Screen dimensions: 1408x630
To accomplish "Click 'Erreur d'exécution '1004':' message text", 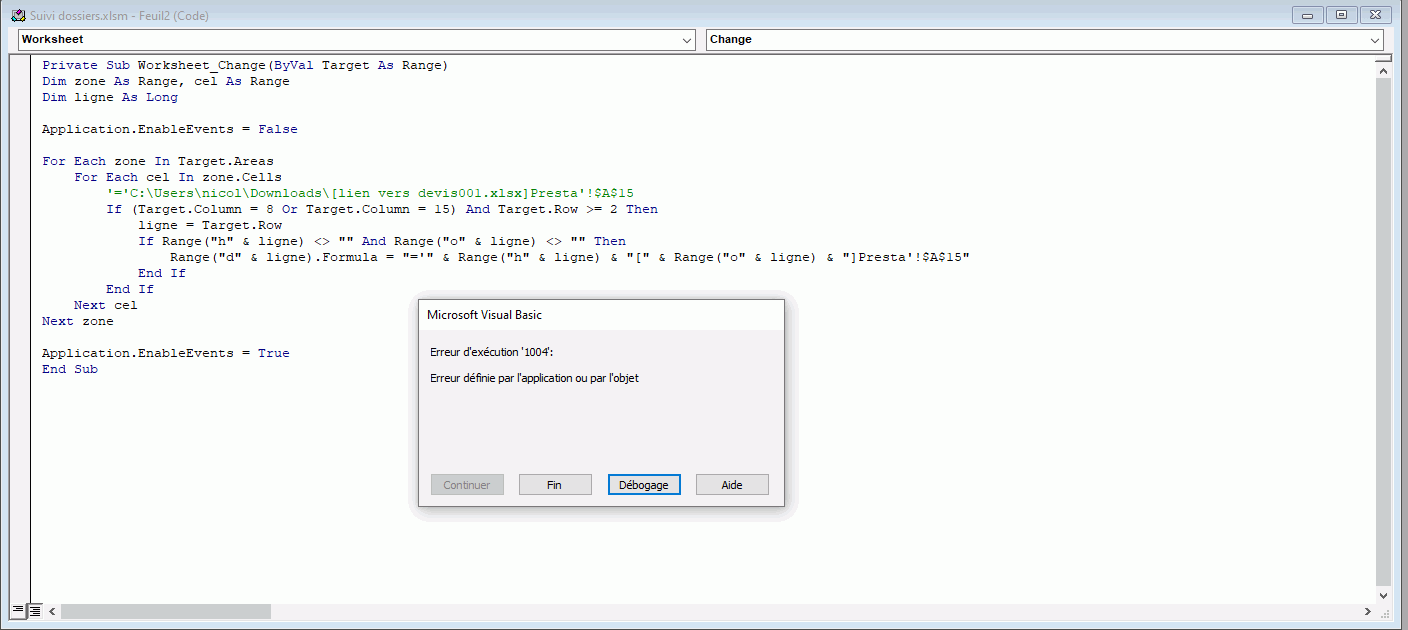I will click(x=491, y=352).
